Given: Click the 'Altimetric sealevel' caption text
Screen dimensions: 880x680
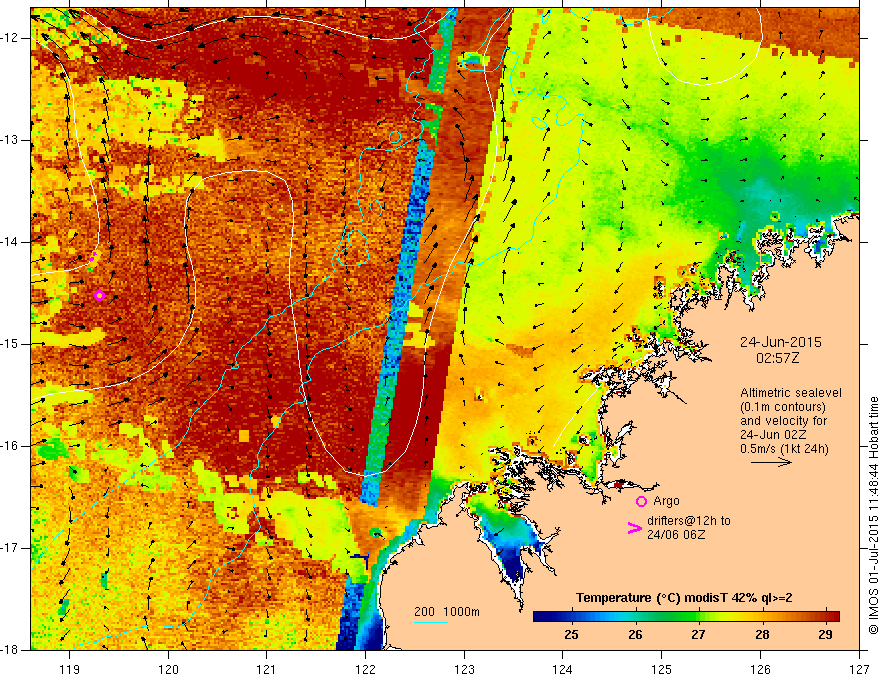Looking at the screenshot, I should coord(791,393).
